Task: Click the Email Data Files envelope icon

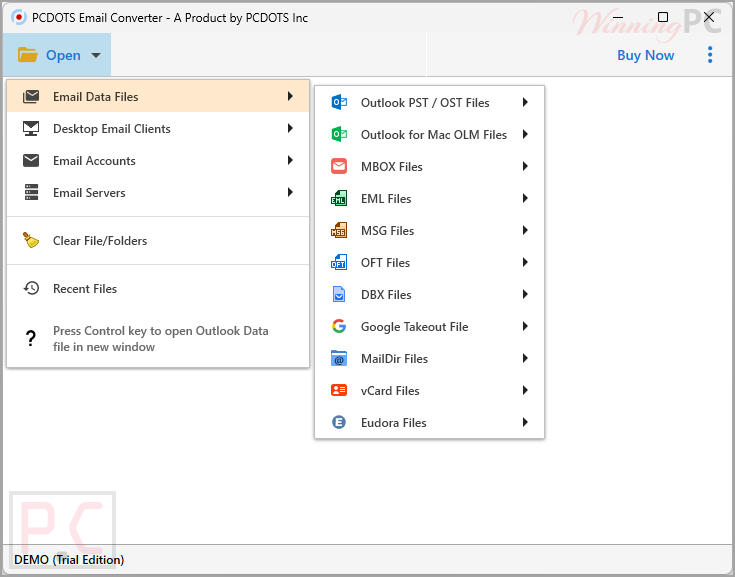Action: (31, 97)
